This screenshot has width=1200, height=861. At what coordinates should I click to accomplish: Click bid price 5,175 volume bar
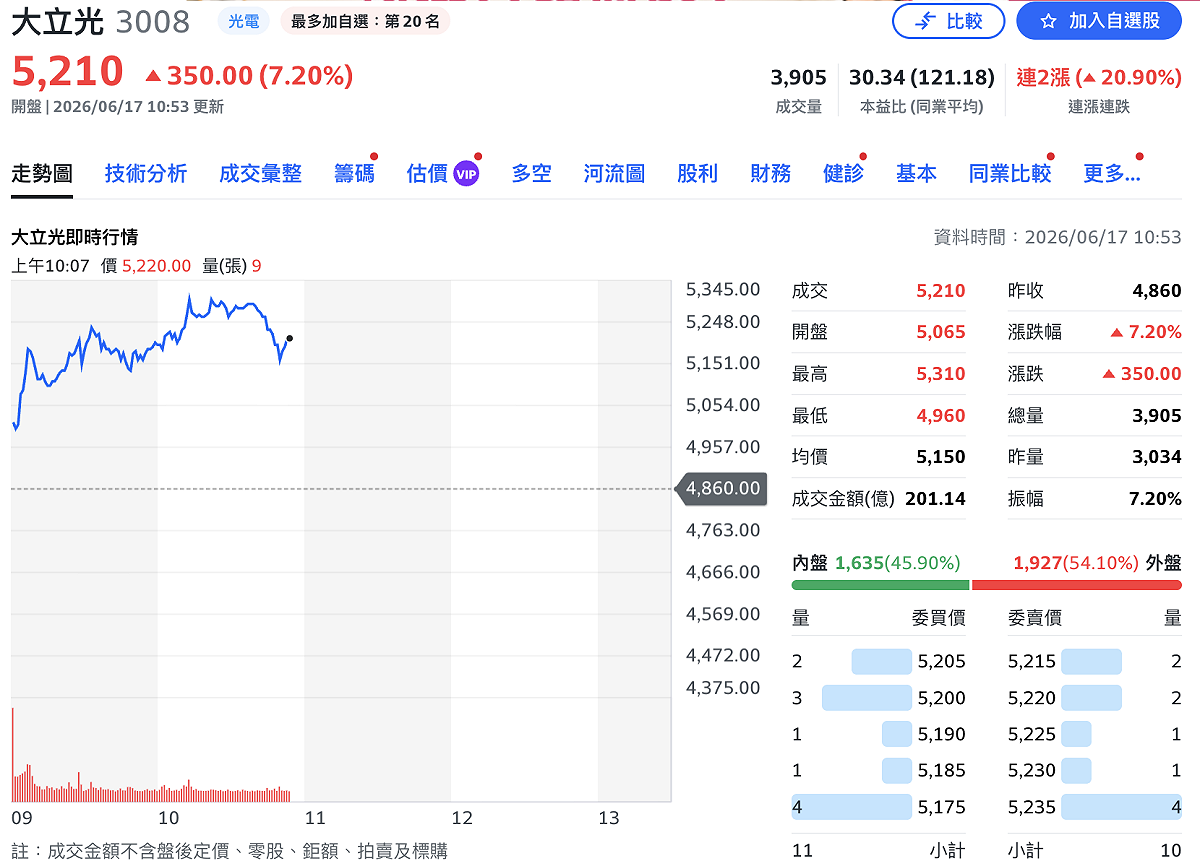pyautogui.click(x=852, y=807)
